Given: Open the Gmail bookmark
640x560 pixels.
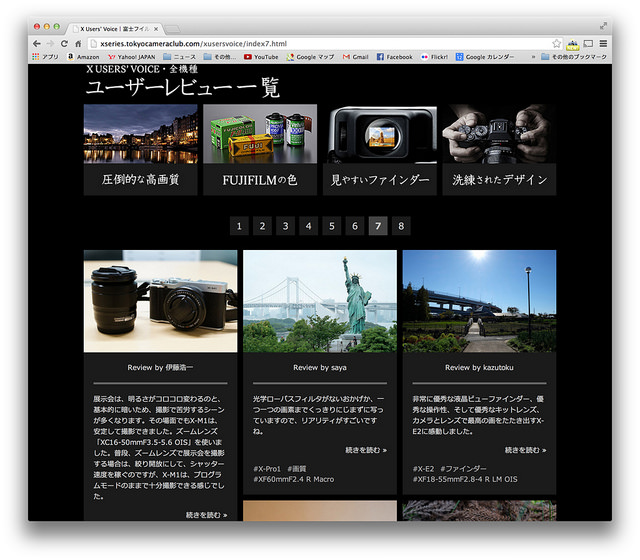Looking at the screenshot, I should point(354,58).
